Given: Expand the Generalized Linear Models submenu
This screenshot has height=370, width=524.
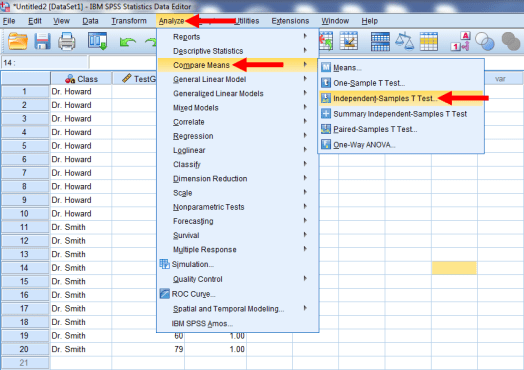Looking at the screenshot, I should point(237,93).
